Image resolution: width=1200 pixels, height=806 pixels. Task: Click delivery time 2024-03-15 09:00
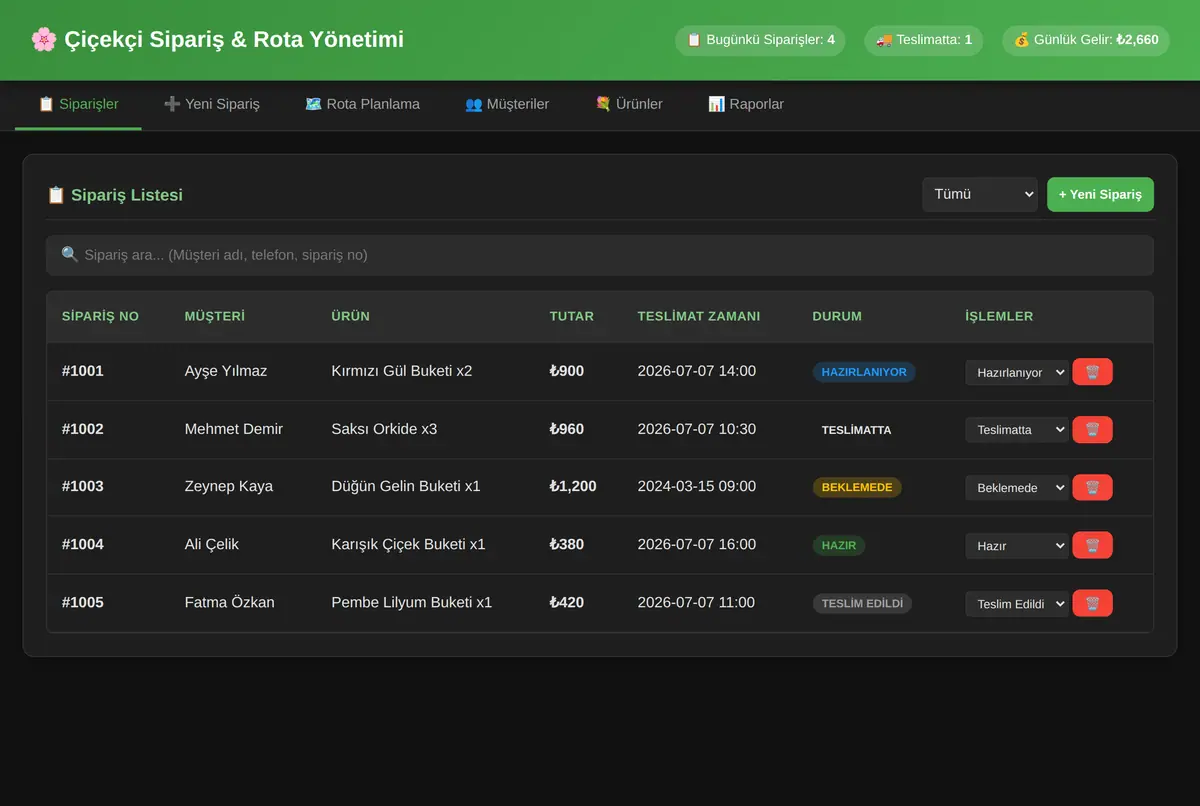(x=697, y=487)
